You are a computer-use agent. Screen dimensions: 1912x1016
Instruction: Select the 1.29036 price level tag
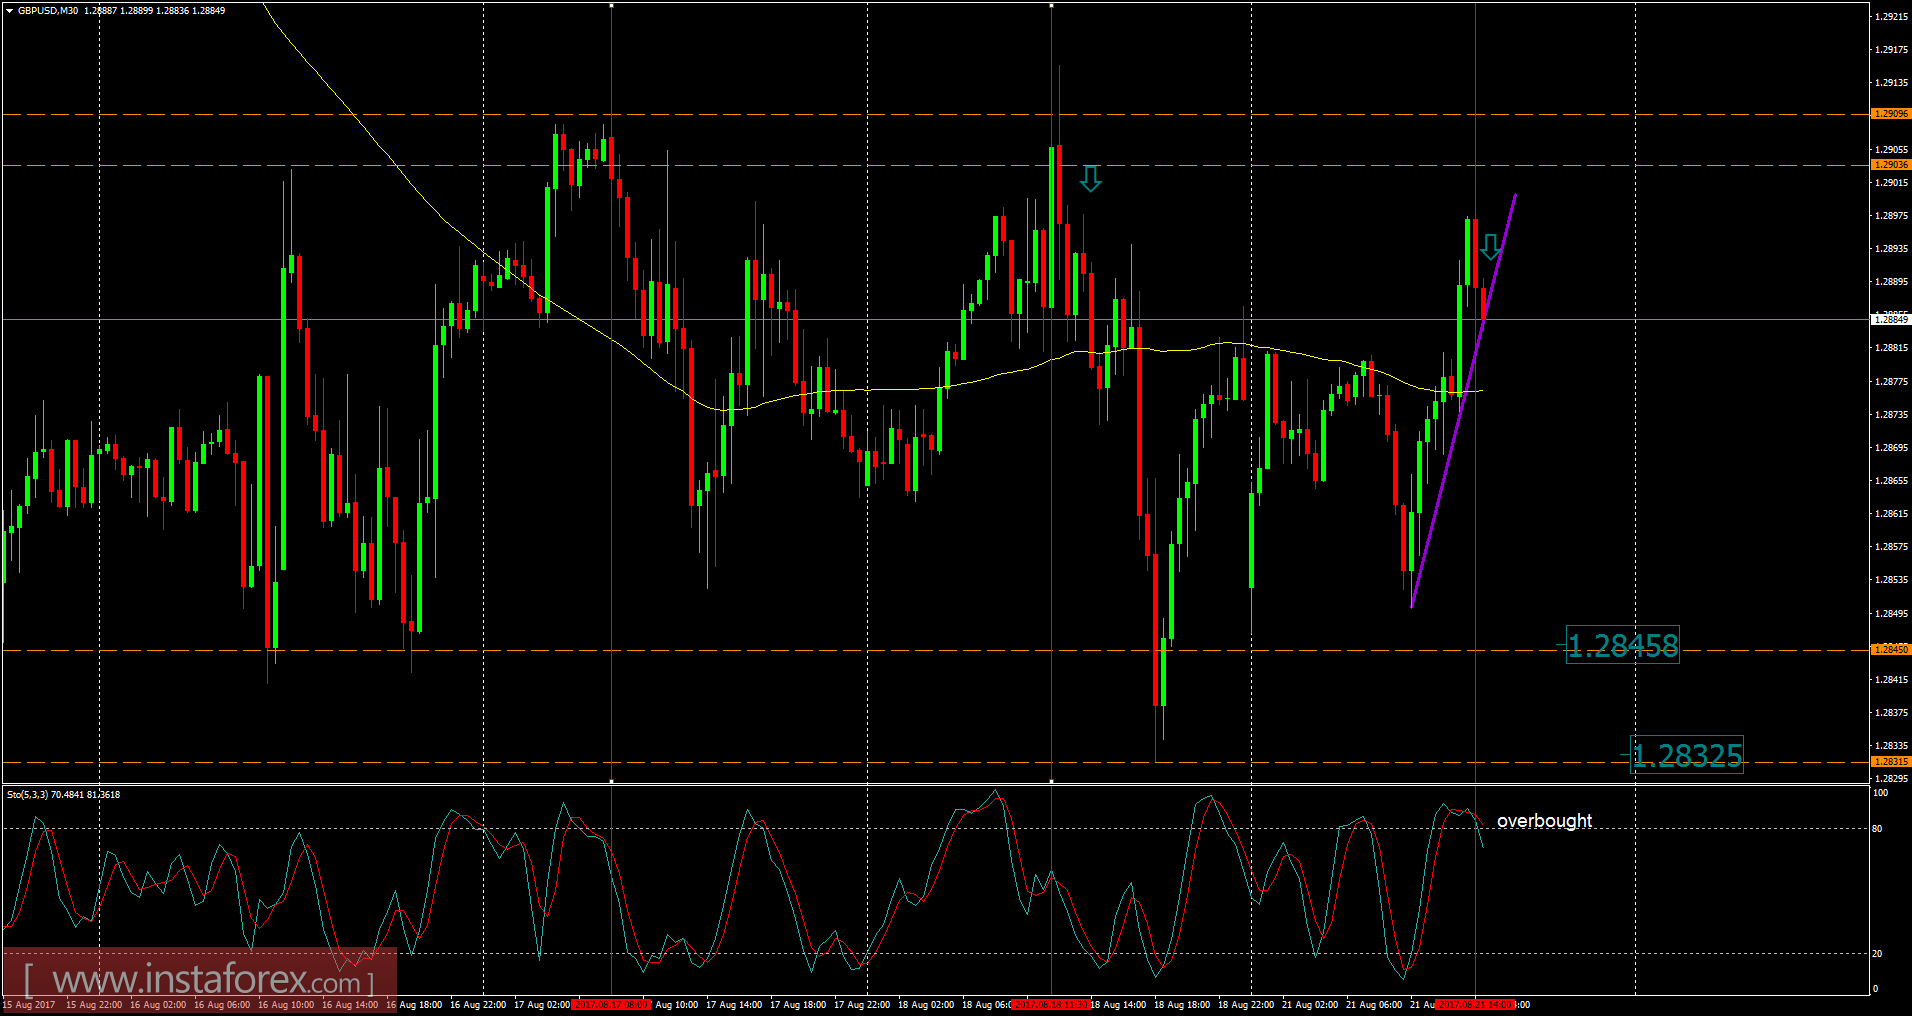(x=1892, y=163)
